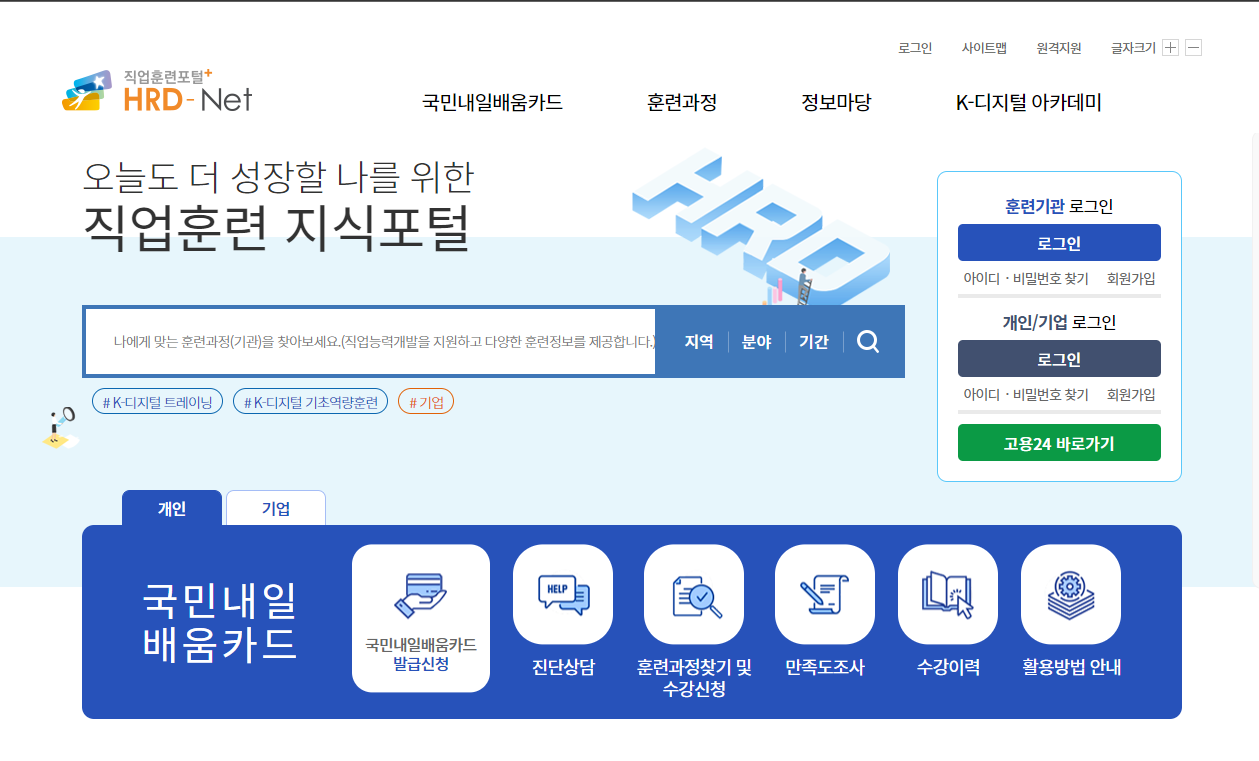Open 활용방법 안내 gear icon
Viewport: 1259px width, 761px height.
tap(1071, 594)
